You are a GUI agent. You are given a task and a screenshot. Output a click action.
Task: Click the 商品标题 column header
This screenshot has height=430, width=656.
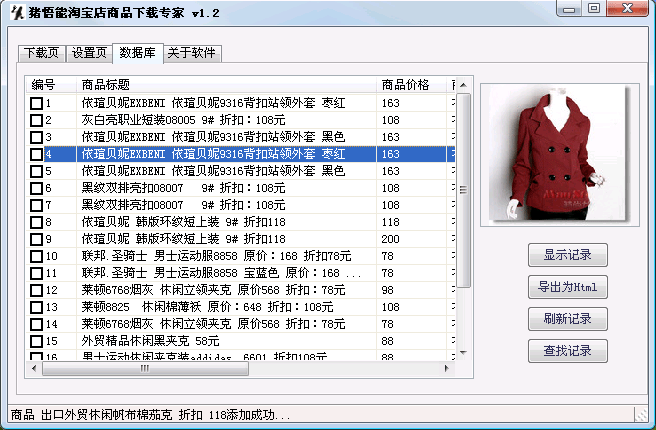point(226,85)
